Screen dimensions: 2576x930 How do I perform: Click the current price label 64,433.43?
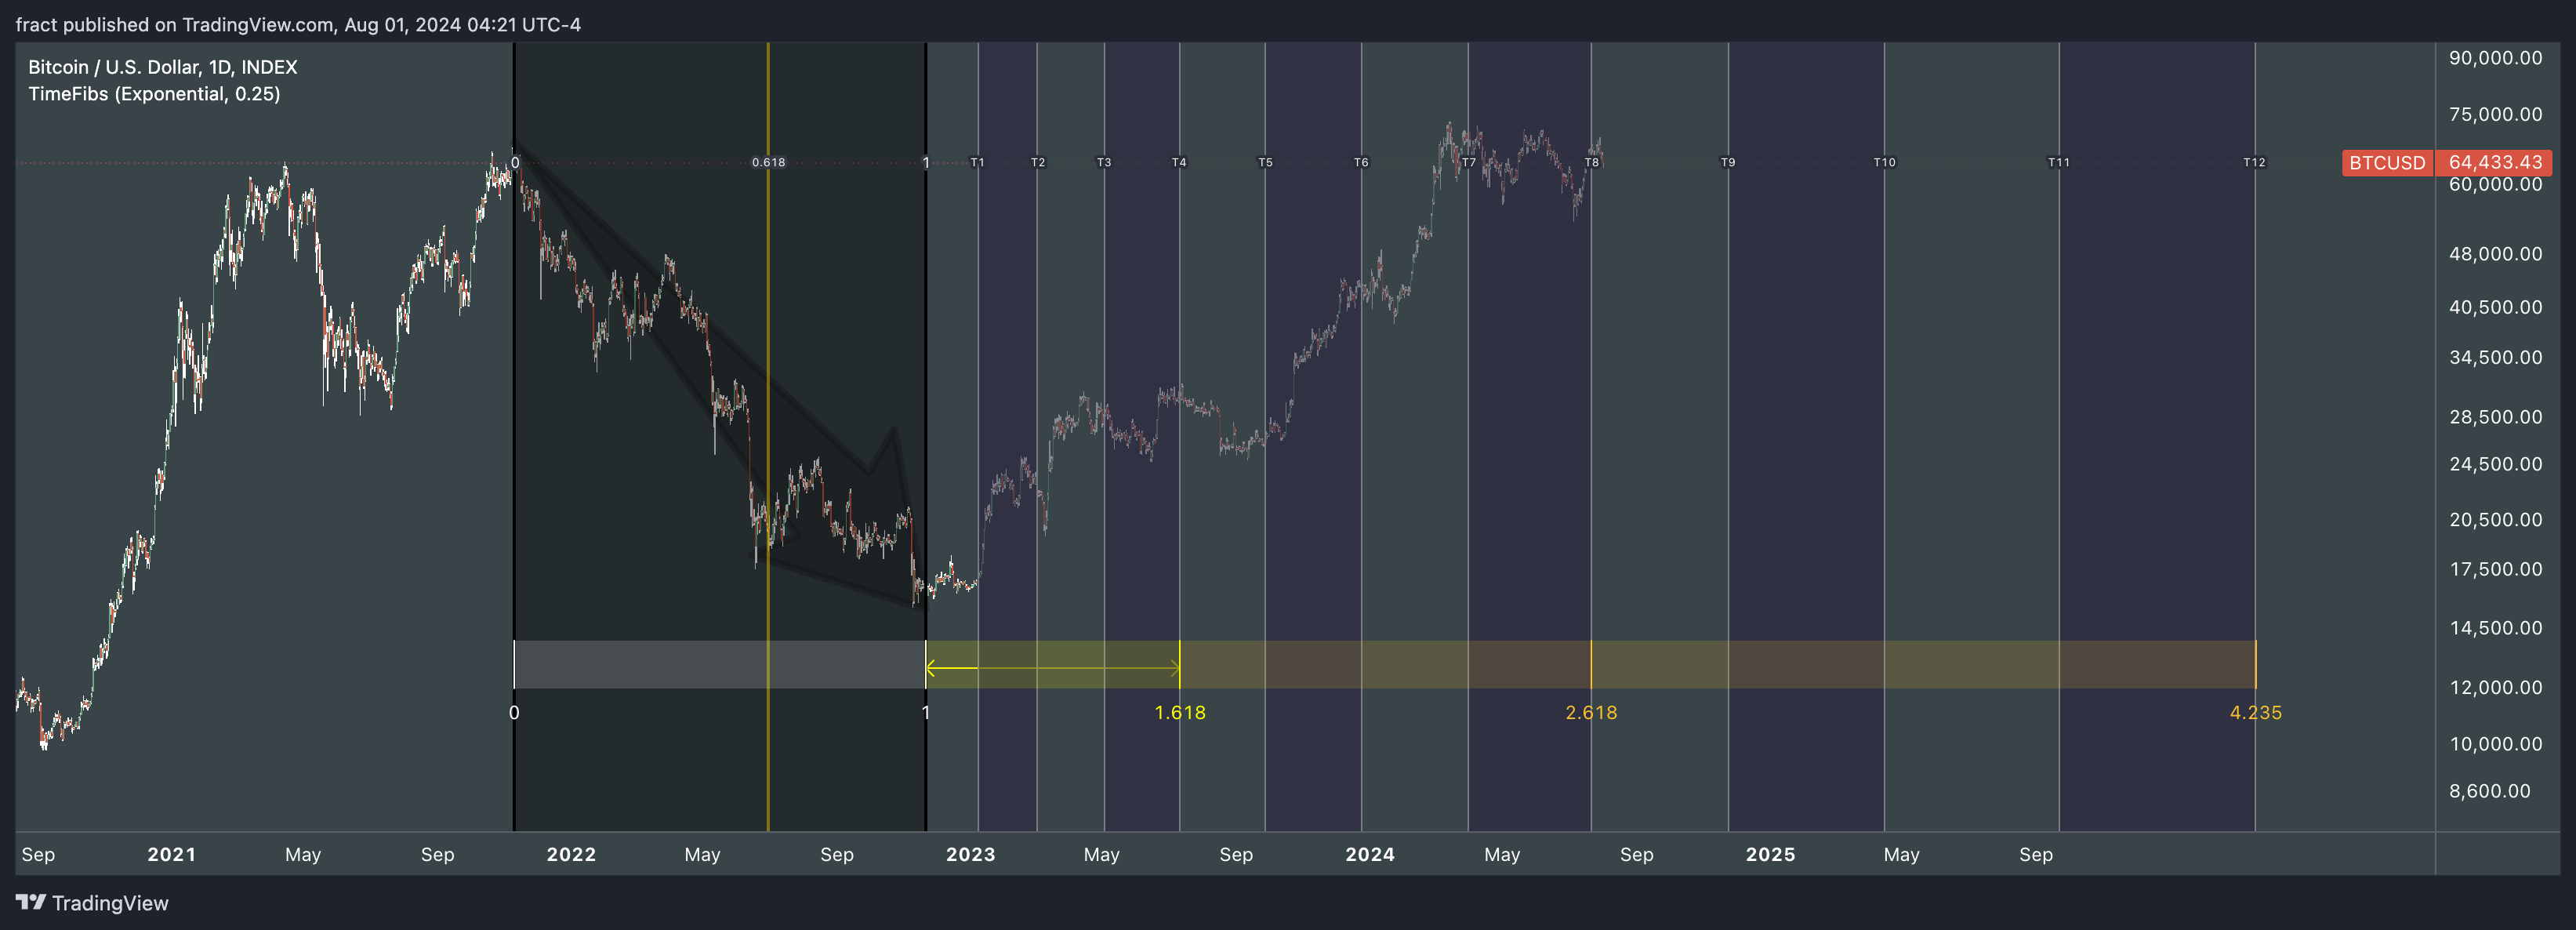click(2494, 163)
